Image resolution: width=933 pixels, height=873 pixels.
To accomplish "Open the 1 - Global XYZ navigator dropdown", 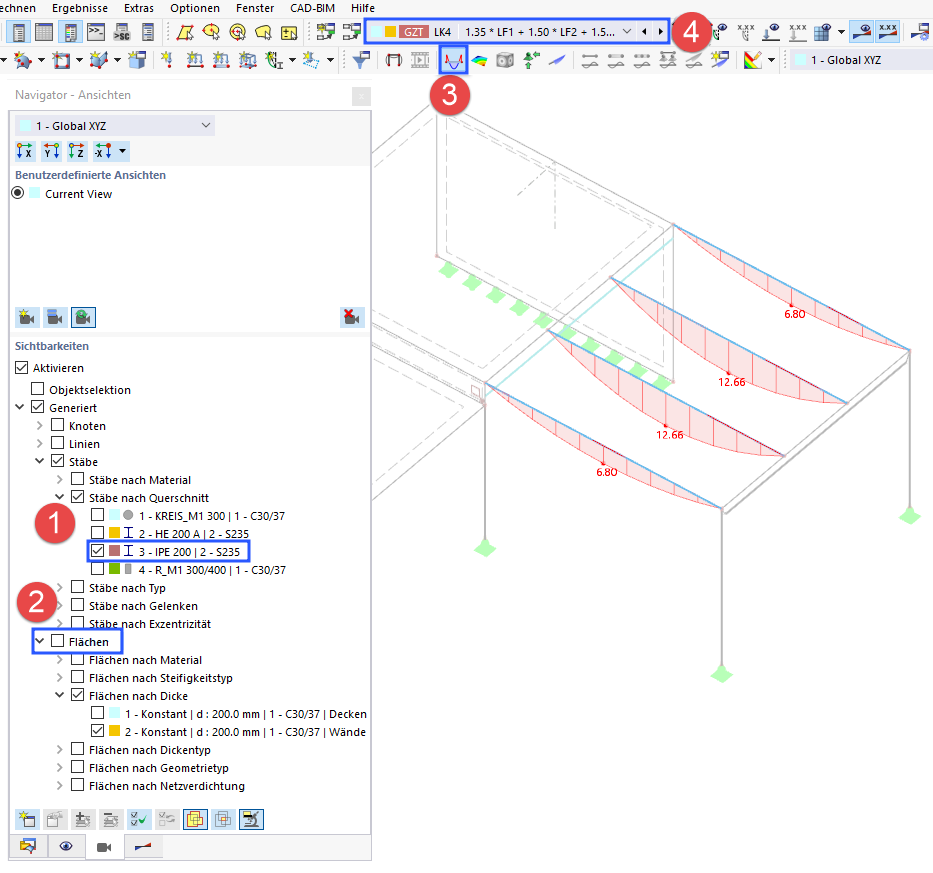I will (115, 126).
